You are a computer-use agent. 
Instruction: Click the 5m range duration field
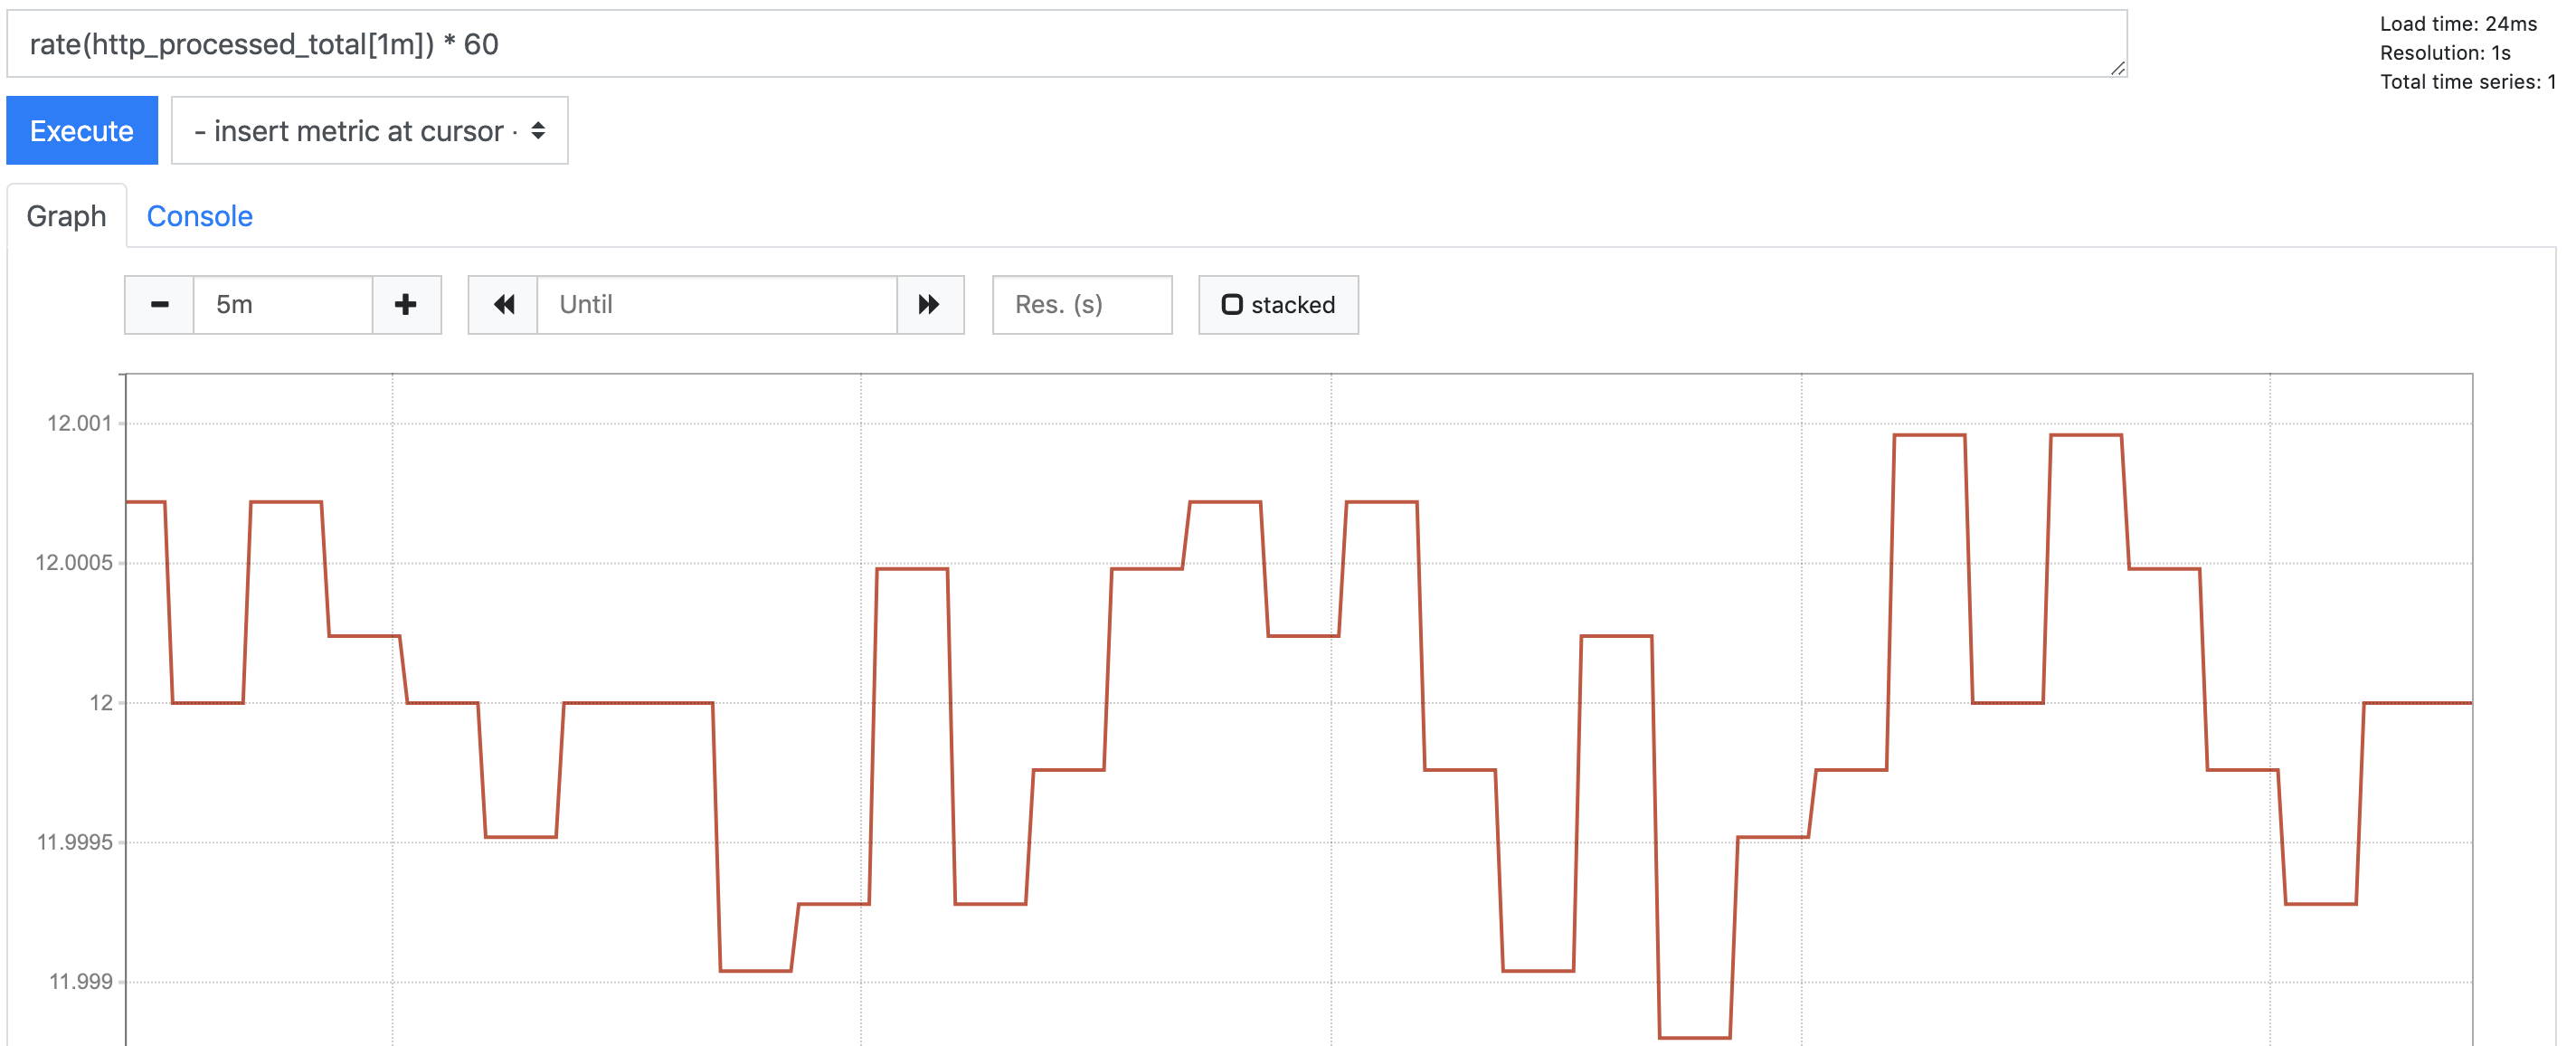282,305
